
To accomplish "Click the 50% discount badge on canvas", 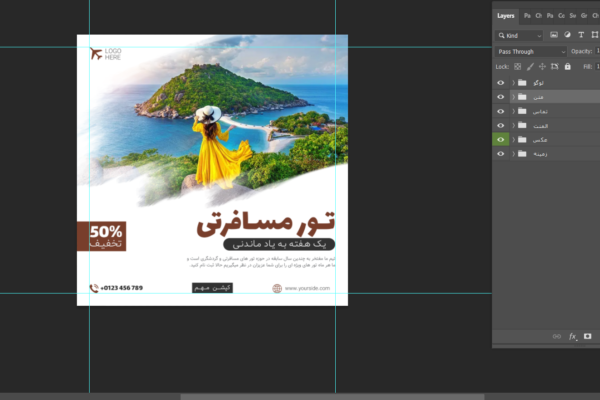I will tap(102, 236).
